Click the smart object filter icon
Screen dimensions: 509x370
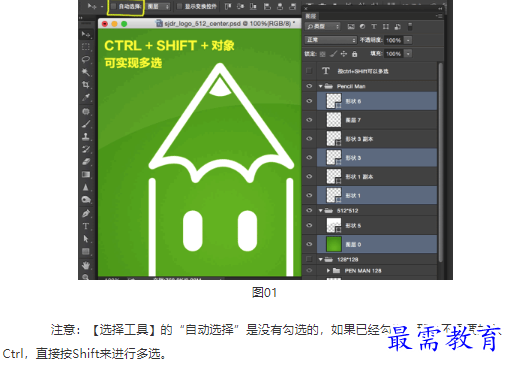397,26
